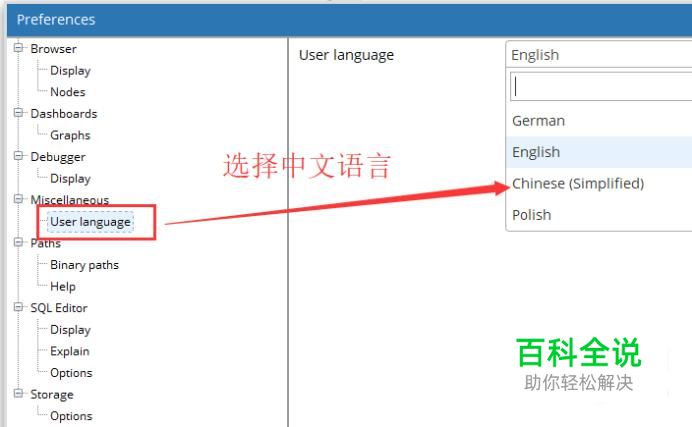Viewport: 692px width, 427px height.
Task: Open Display under Browser
Action: (x=70, y=71)
